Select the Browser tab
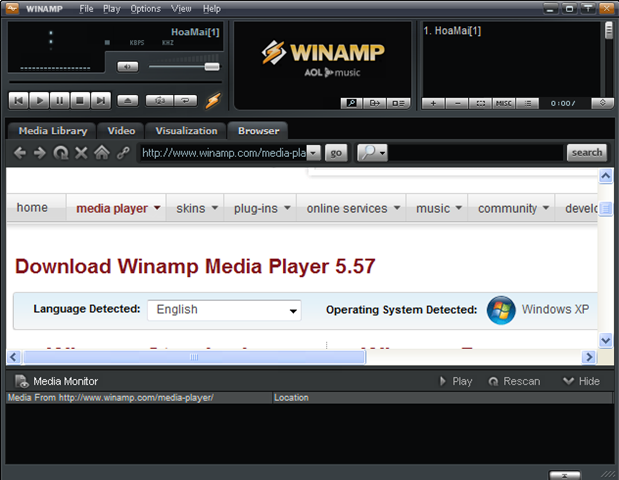The height and width of the screenshot is (480, 619). [x=258, y=131]
